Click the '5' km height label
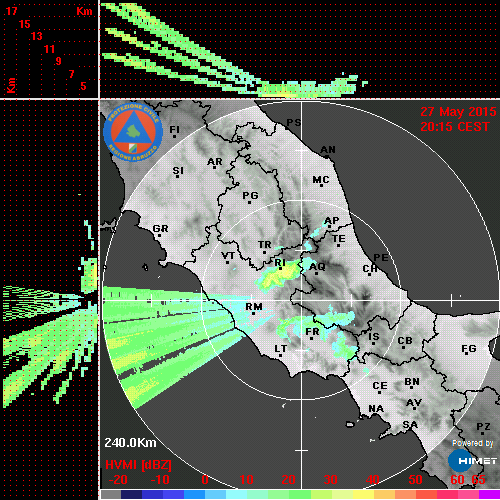This screenshot has height=500, width=500. point(83,86)
